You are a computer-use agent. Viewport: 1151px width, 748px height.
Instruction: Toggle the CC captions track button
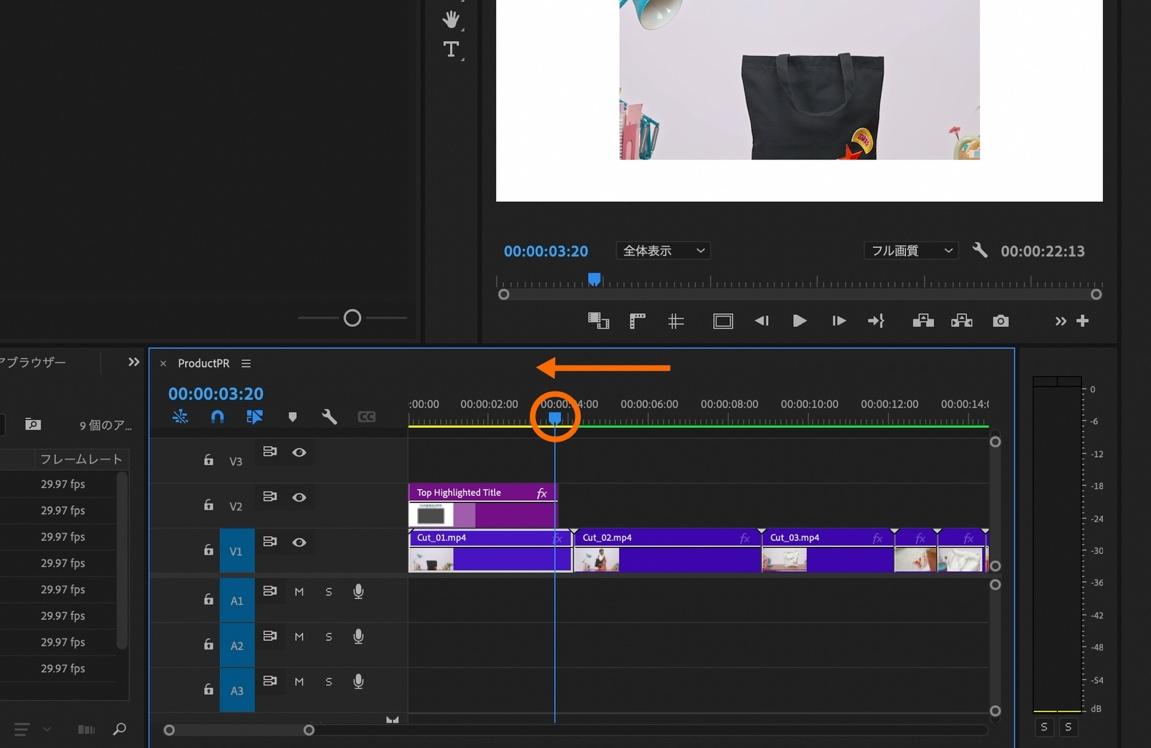(x=366, y=417)
